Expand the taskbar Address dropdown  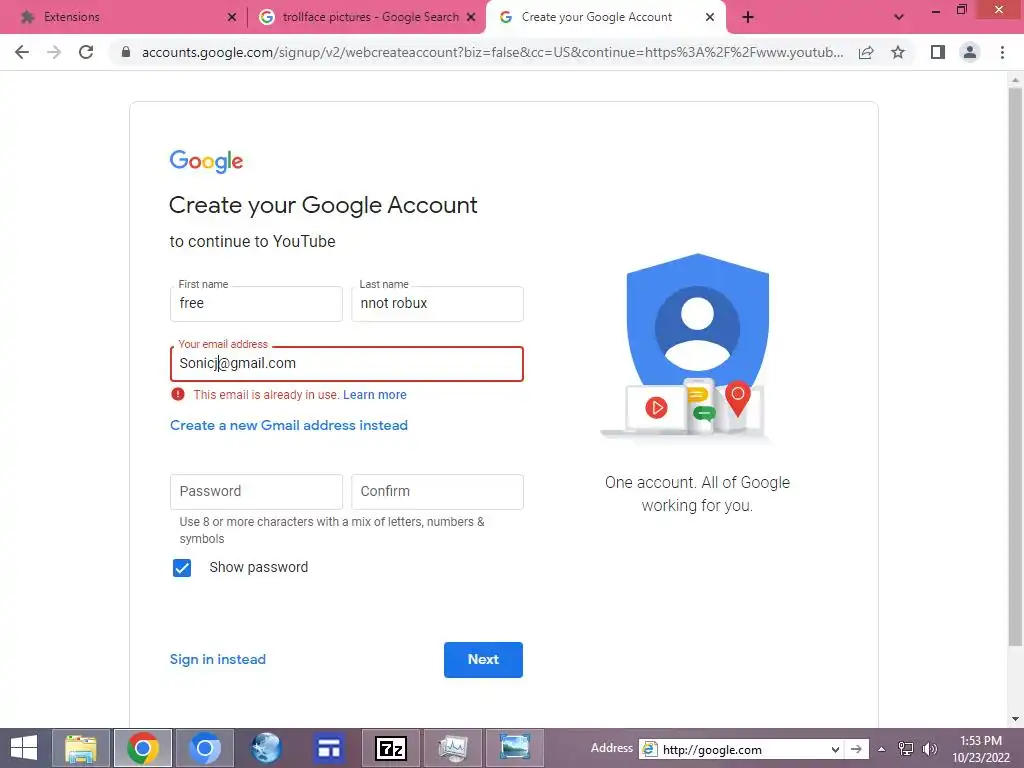[x=835, y=750]
